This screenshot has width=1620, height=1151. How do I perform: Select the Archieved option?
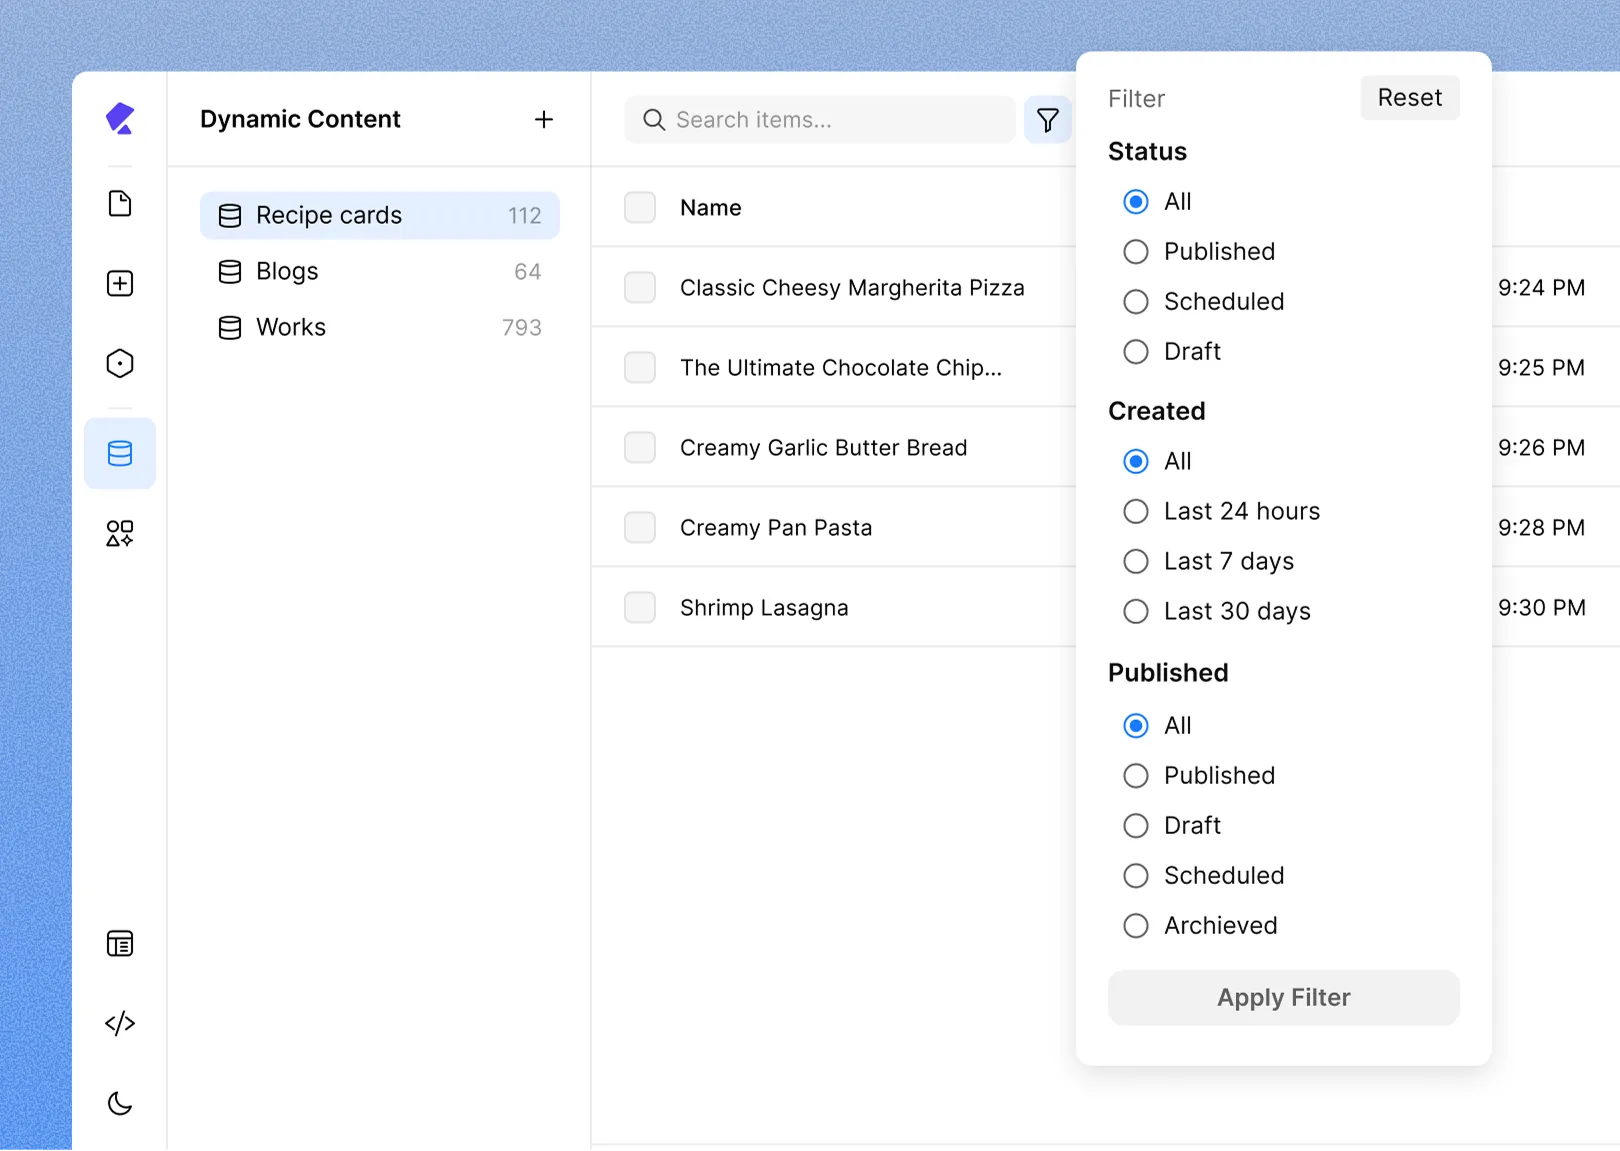(1136, 926)
